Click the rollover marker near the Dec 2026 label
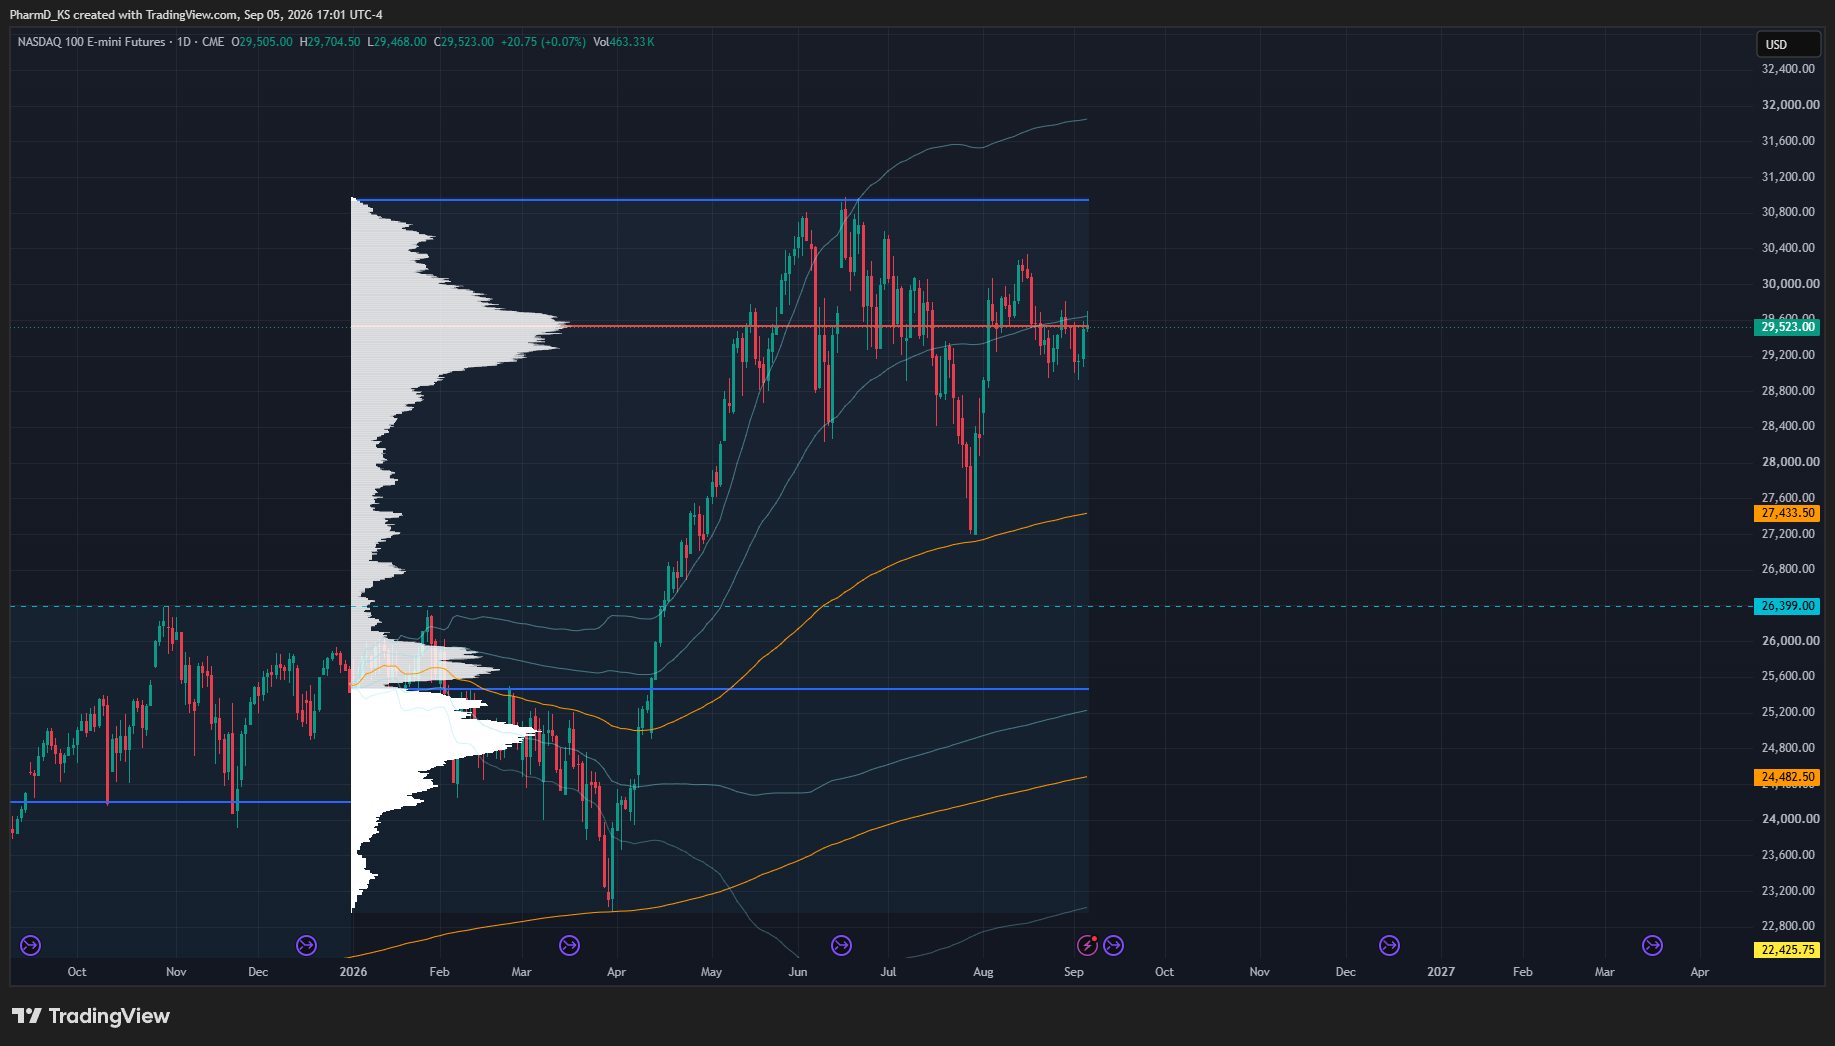1835x1046 pixels. click(x=1389, y=945)
